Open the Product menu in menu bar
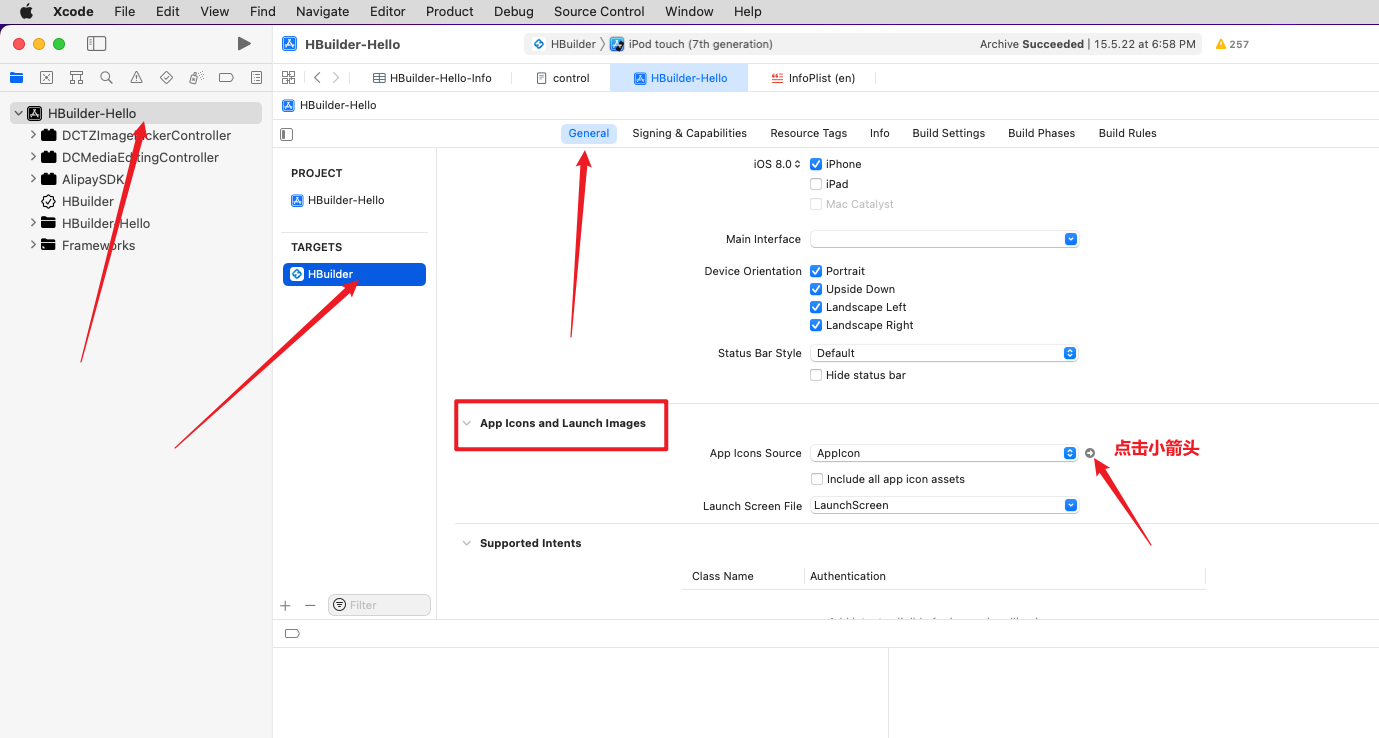 [449, 11]
